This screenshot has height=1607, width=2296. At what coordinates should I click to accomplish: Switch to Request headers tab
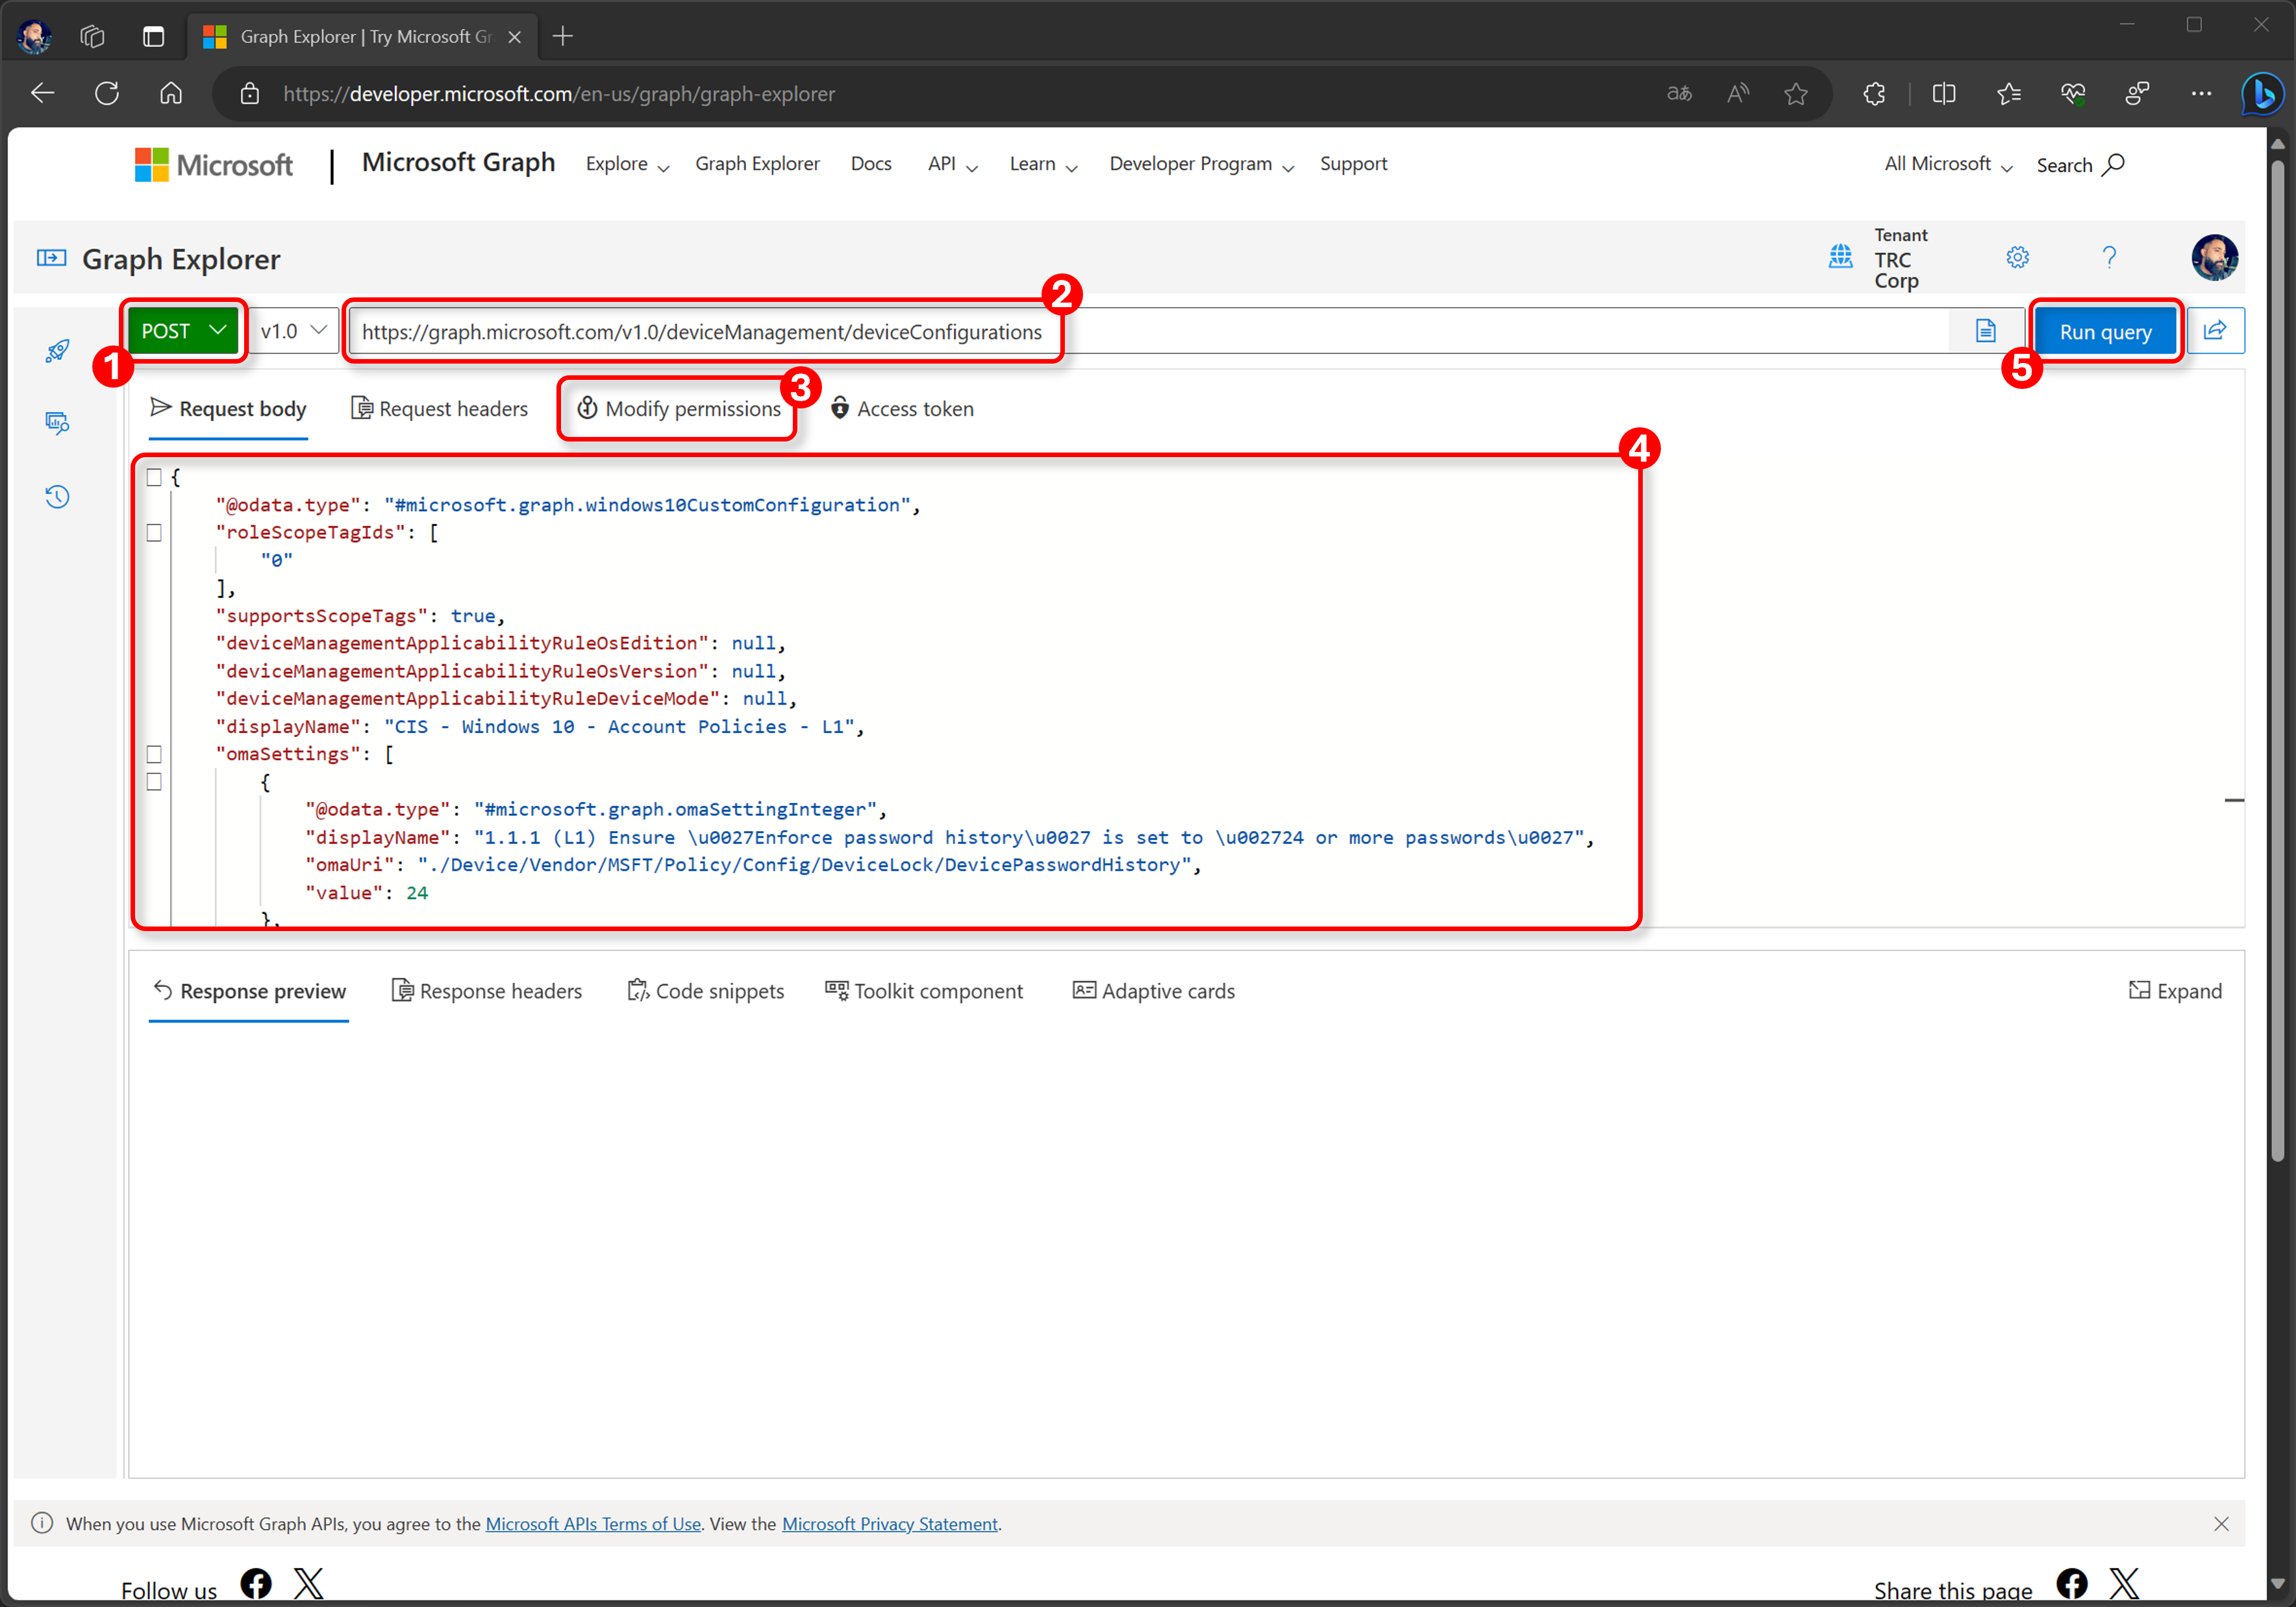tap(439, 408)
